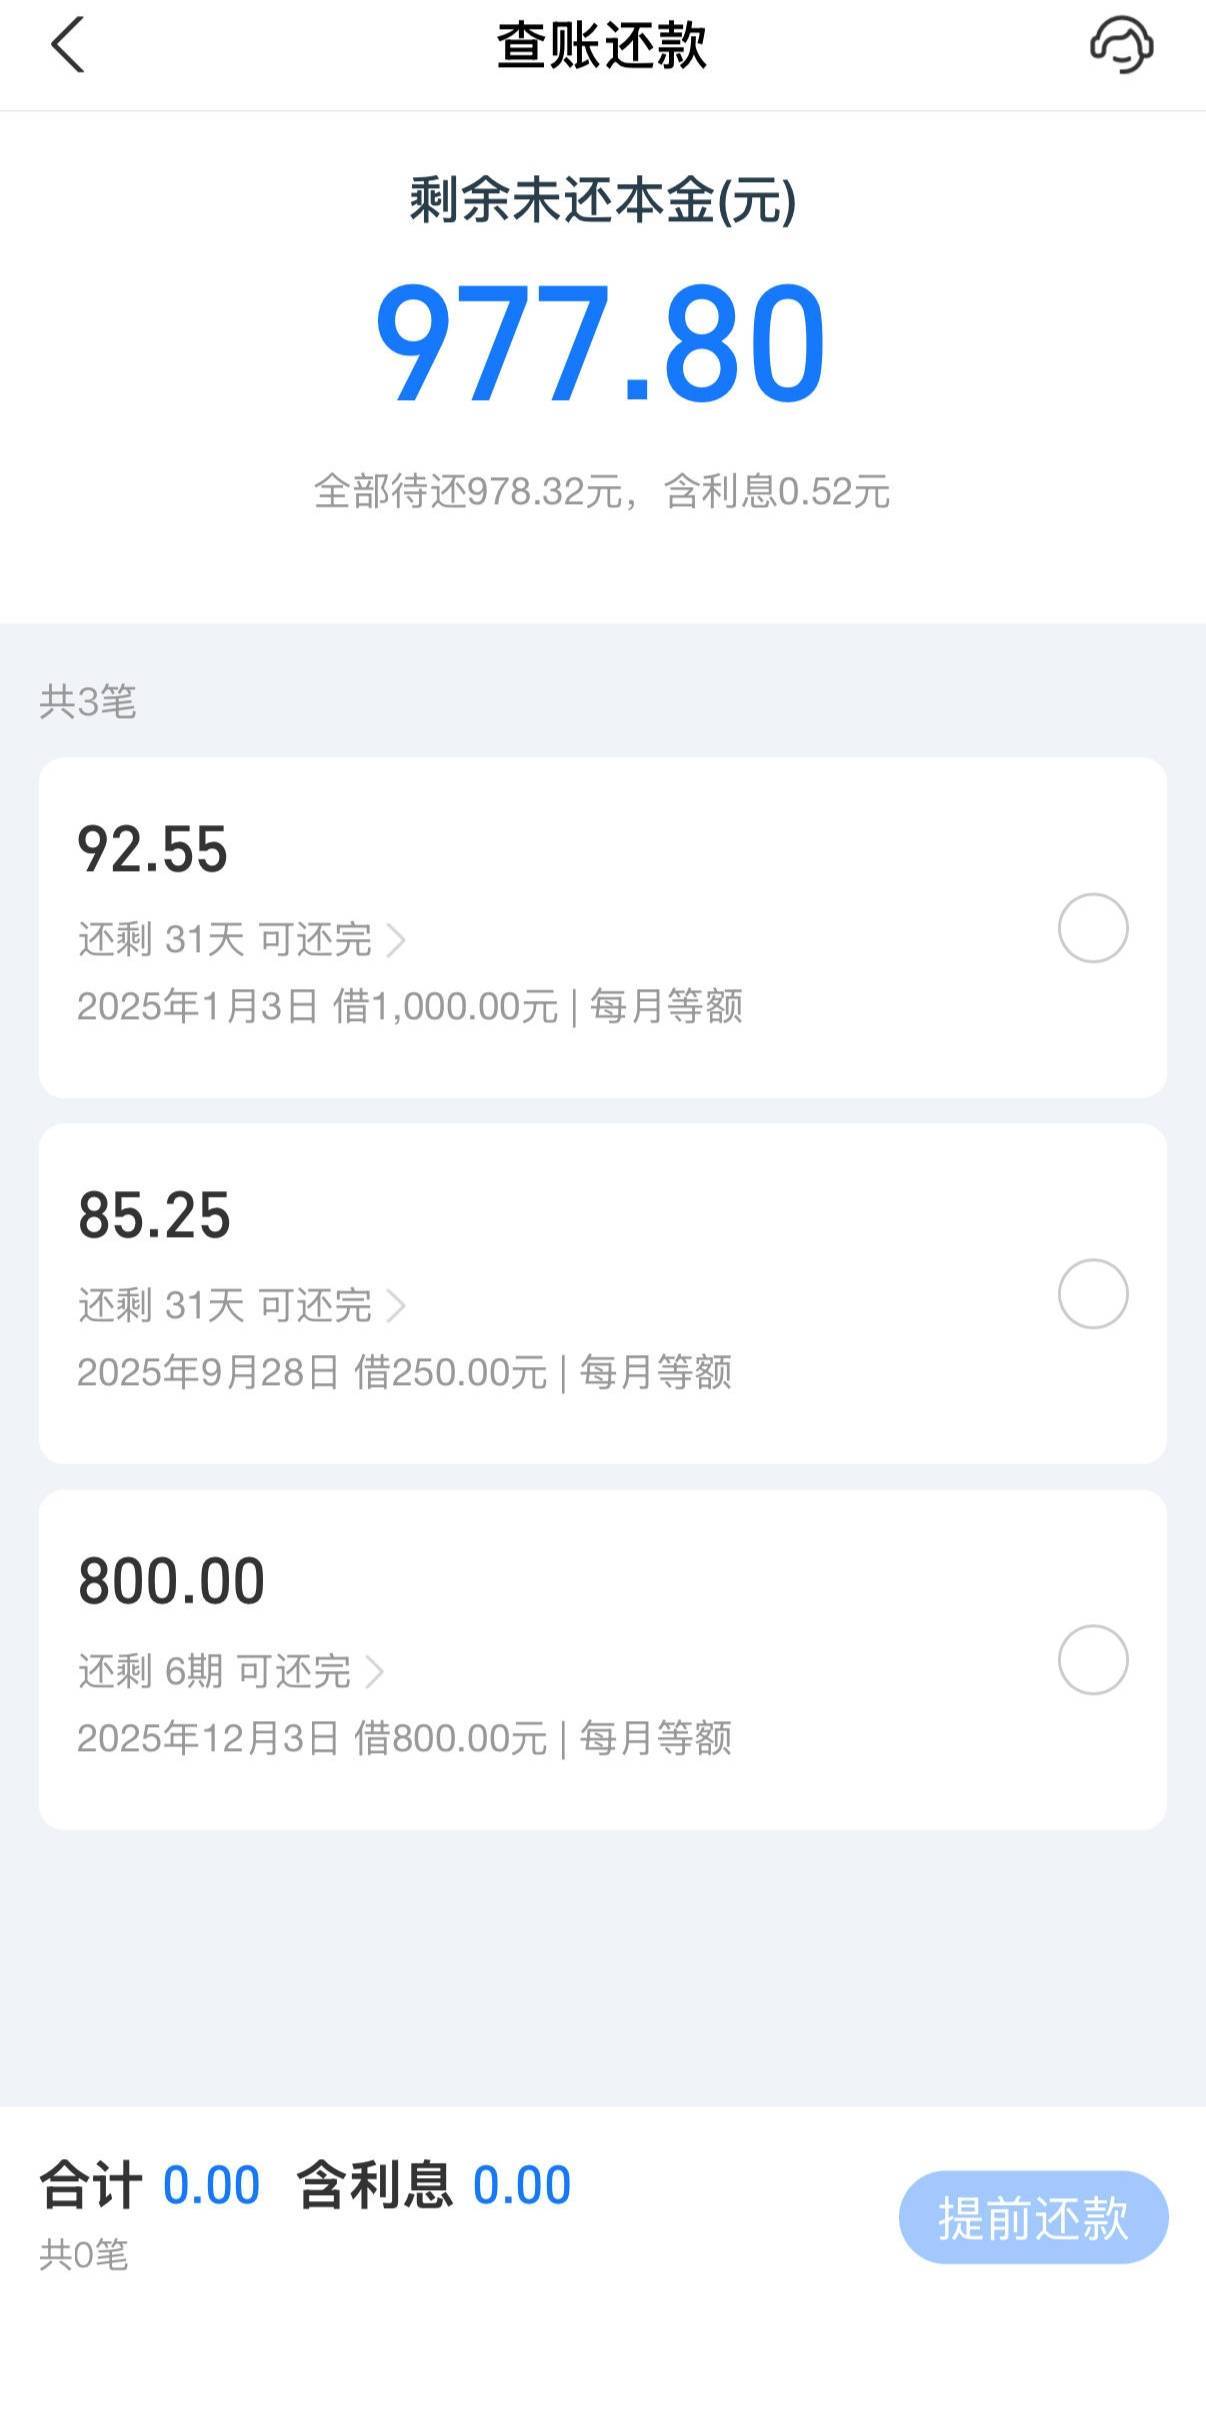
Task: Open the 2025年9月28日 借250.00元 loan details
Action: 404,1372
